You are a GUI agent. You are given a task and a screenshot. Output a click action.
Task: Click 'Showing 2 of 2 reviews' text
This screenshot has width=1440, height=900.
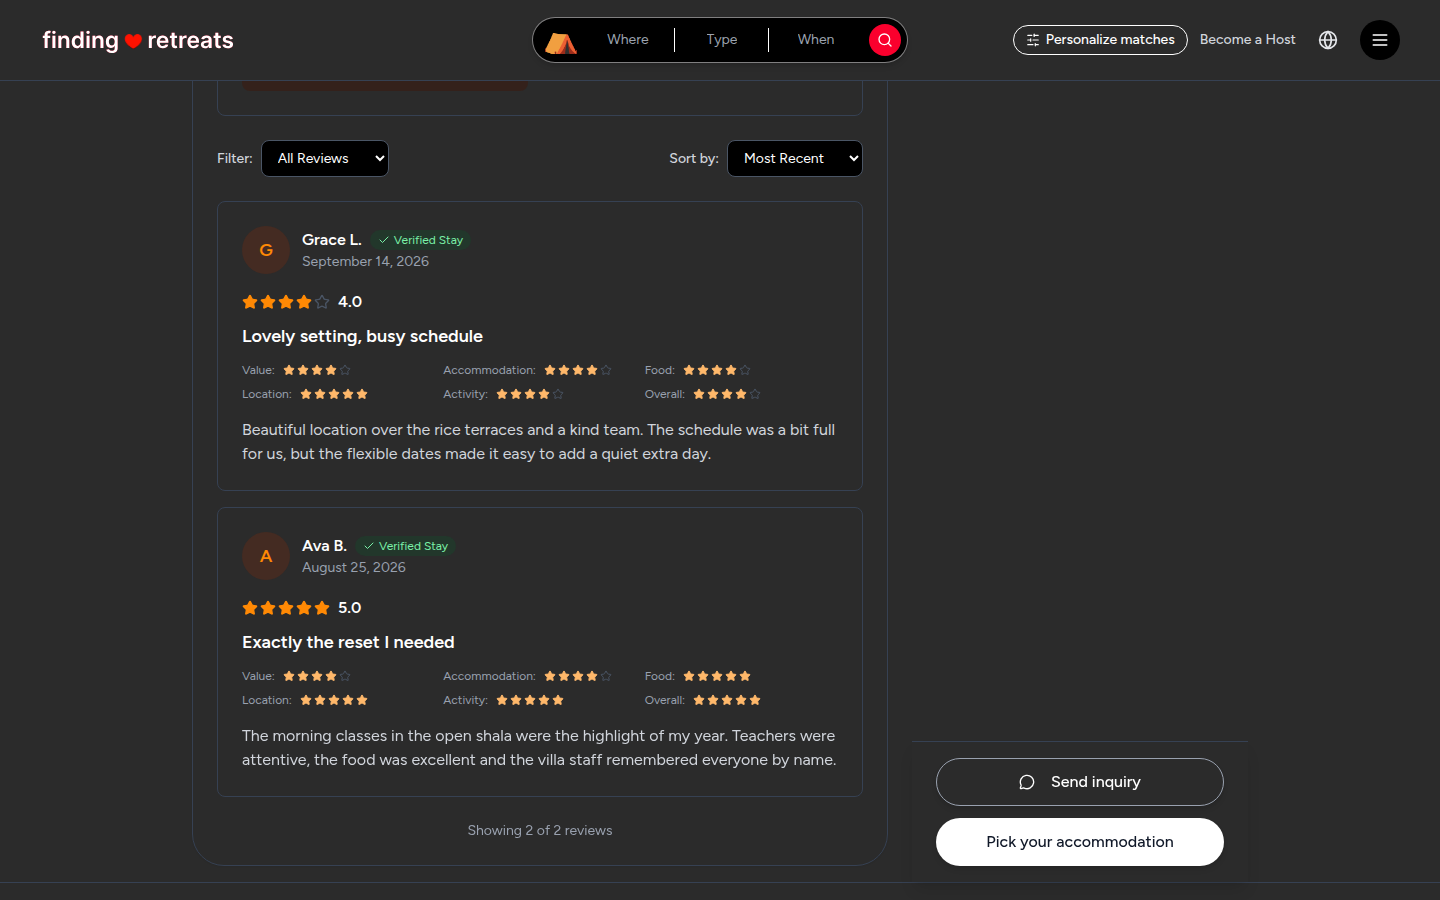(x=540, y=830)
